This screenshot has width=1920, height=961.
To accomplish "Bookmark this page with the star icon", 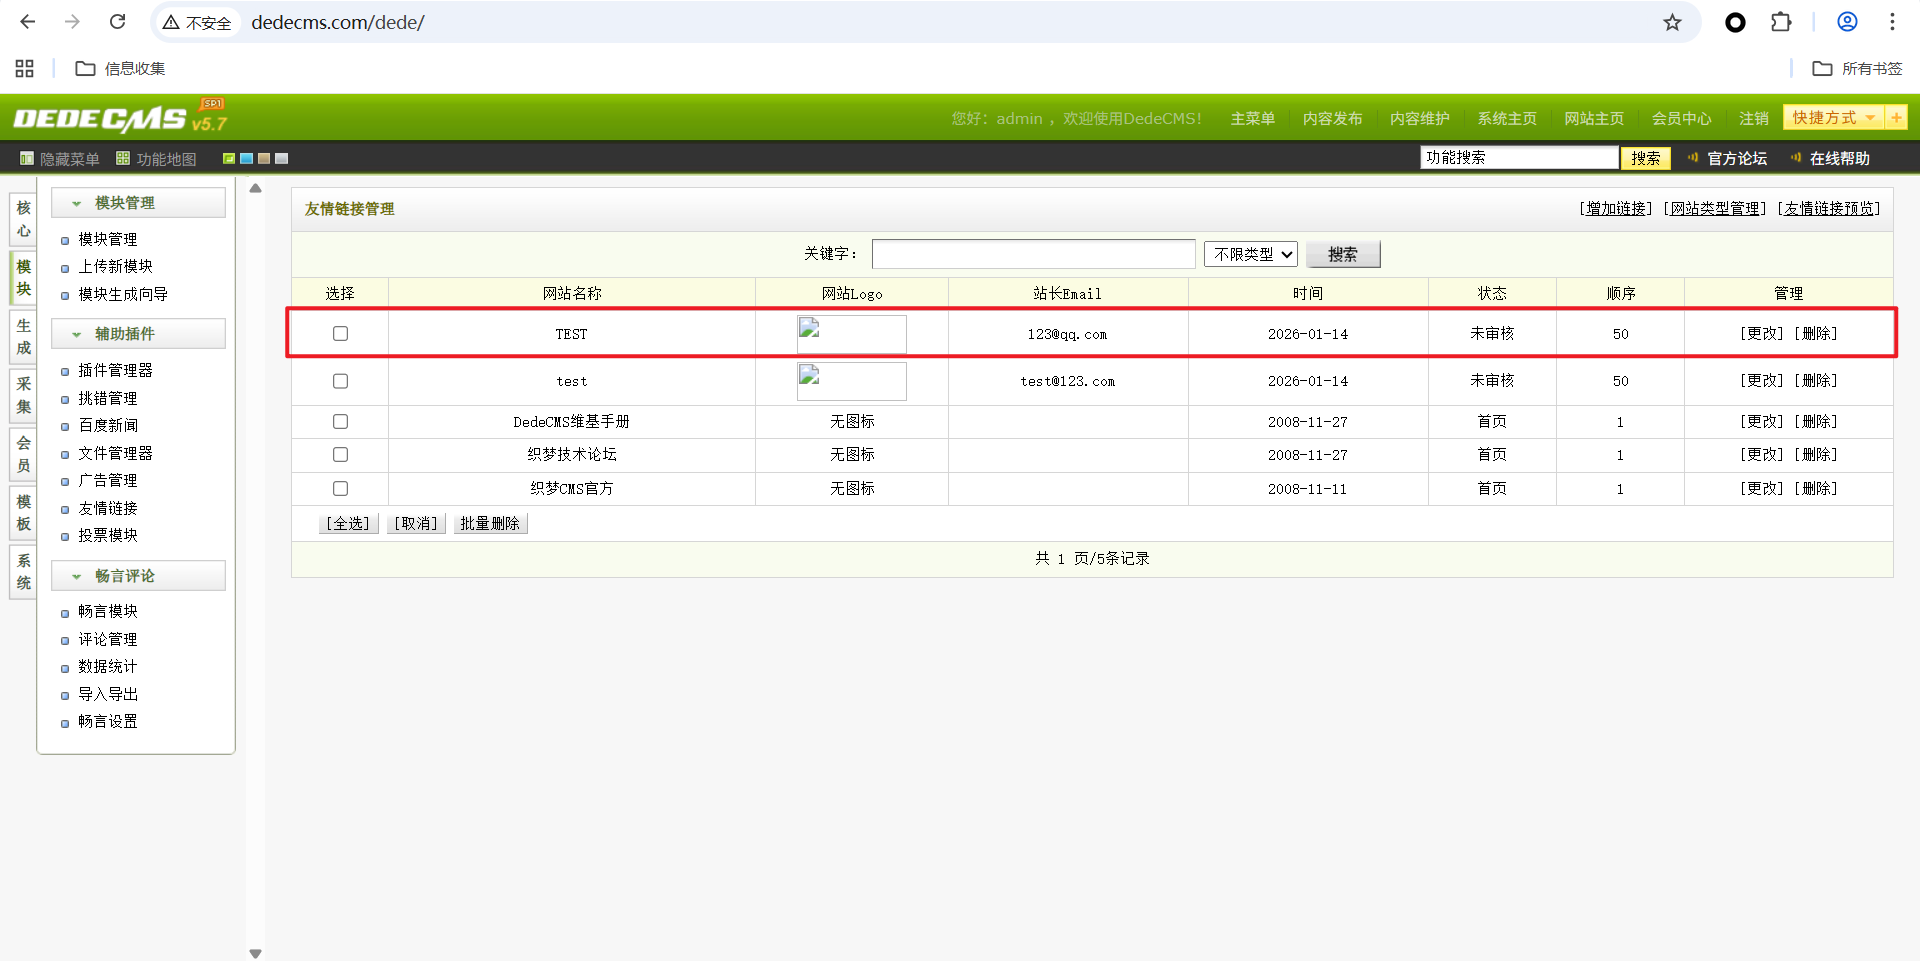I will [1672, 22].
